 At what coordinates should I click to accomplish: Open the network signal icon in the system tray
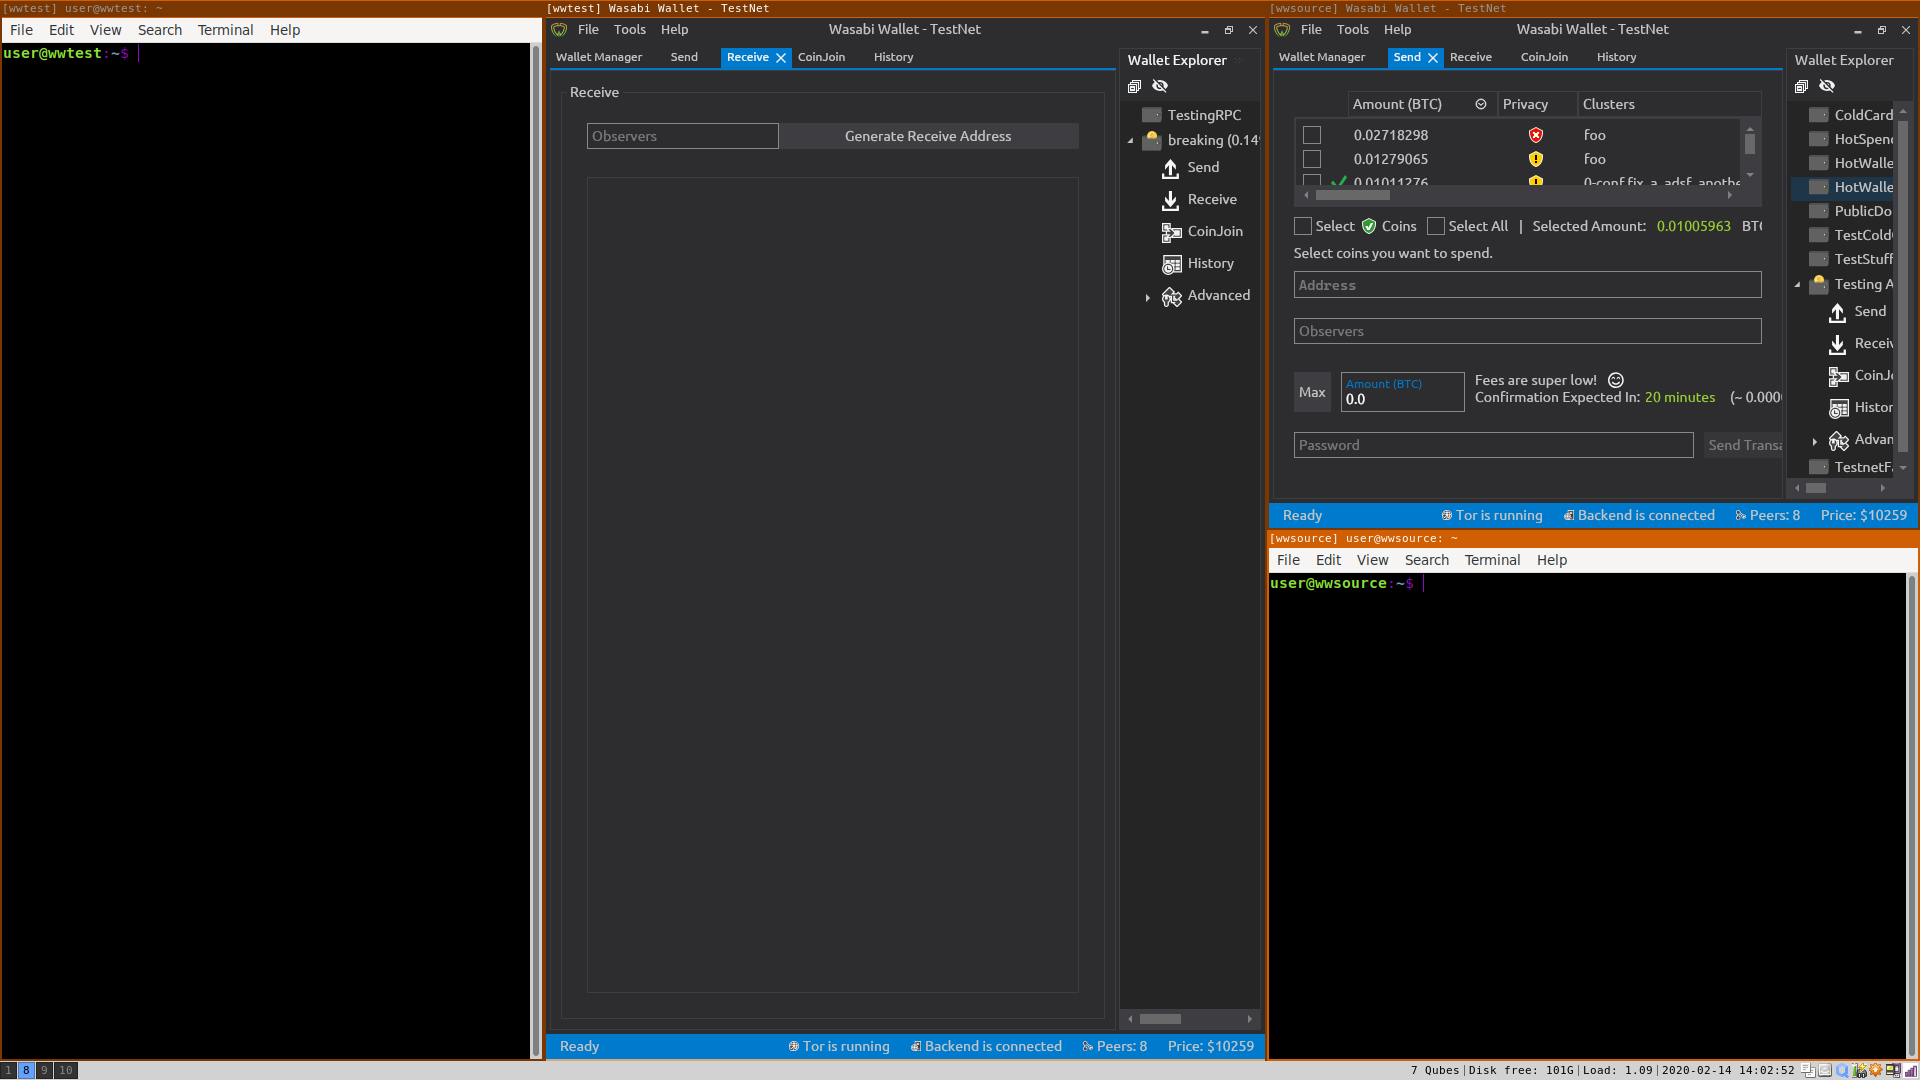tap(1912, 1071)
